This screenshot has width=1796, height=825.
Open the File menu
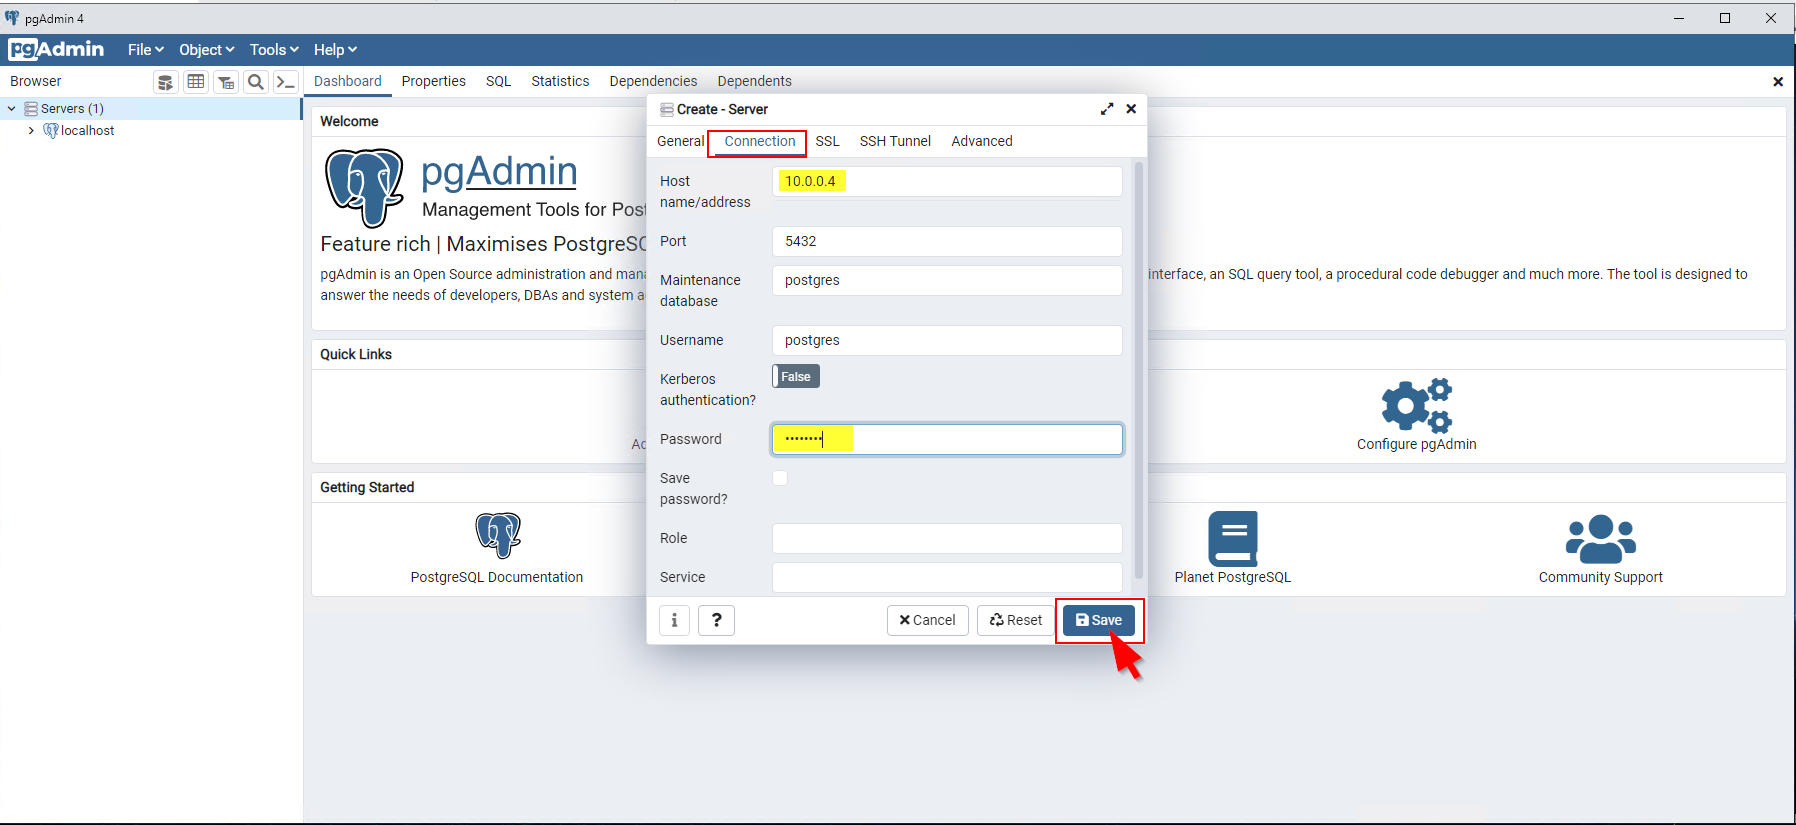[x=146, y=50]
